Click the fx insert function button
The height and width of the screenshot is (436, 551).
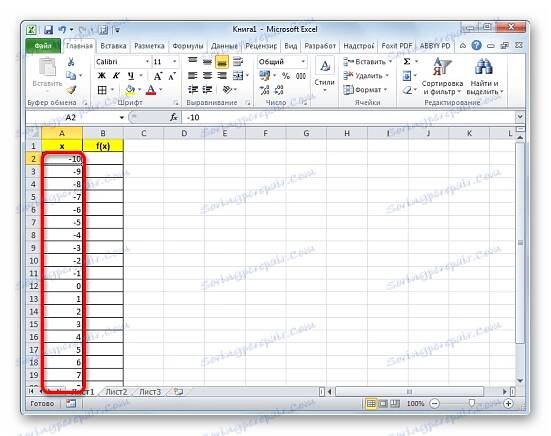[x=174, y=117]
